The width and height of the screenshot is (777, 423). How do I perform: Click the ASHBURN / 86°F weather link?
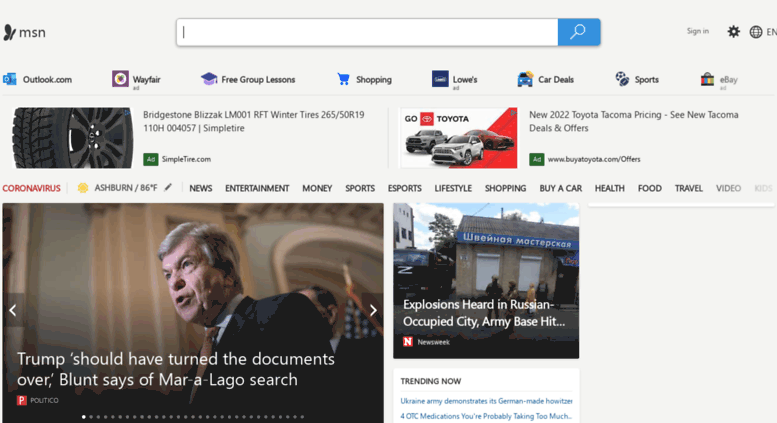coord(126,188)
